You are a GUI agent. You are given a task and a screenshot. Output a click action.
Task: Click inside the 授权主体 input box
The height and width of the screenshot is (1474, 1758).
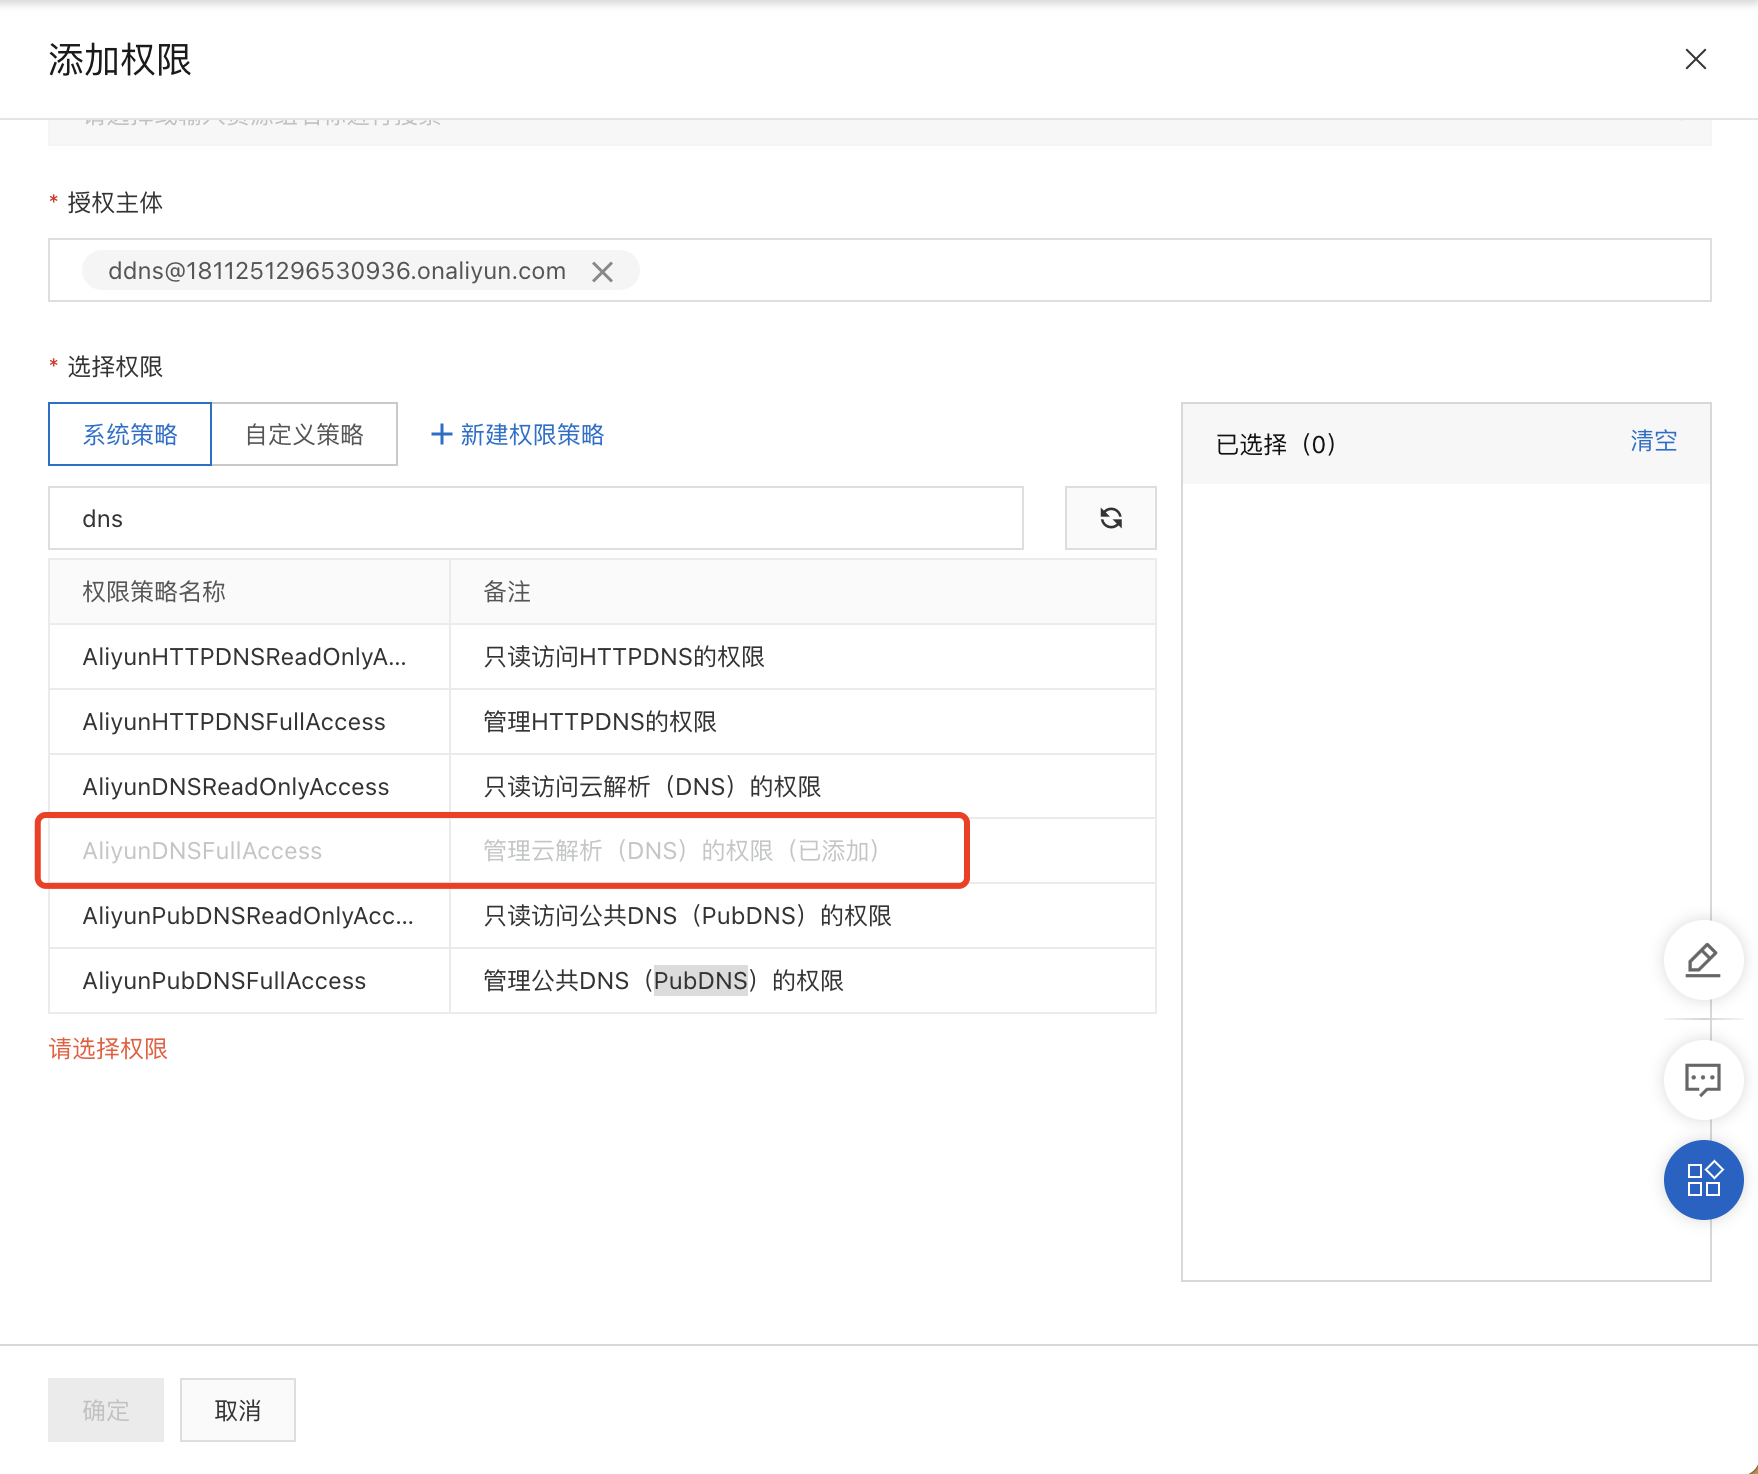pos(880,270)
